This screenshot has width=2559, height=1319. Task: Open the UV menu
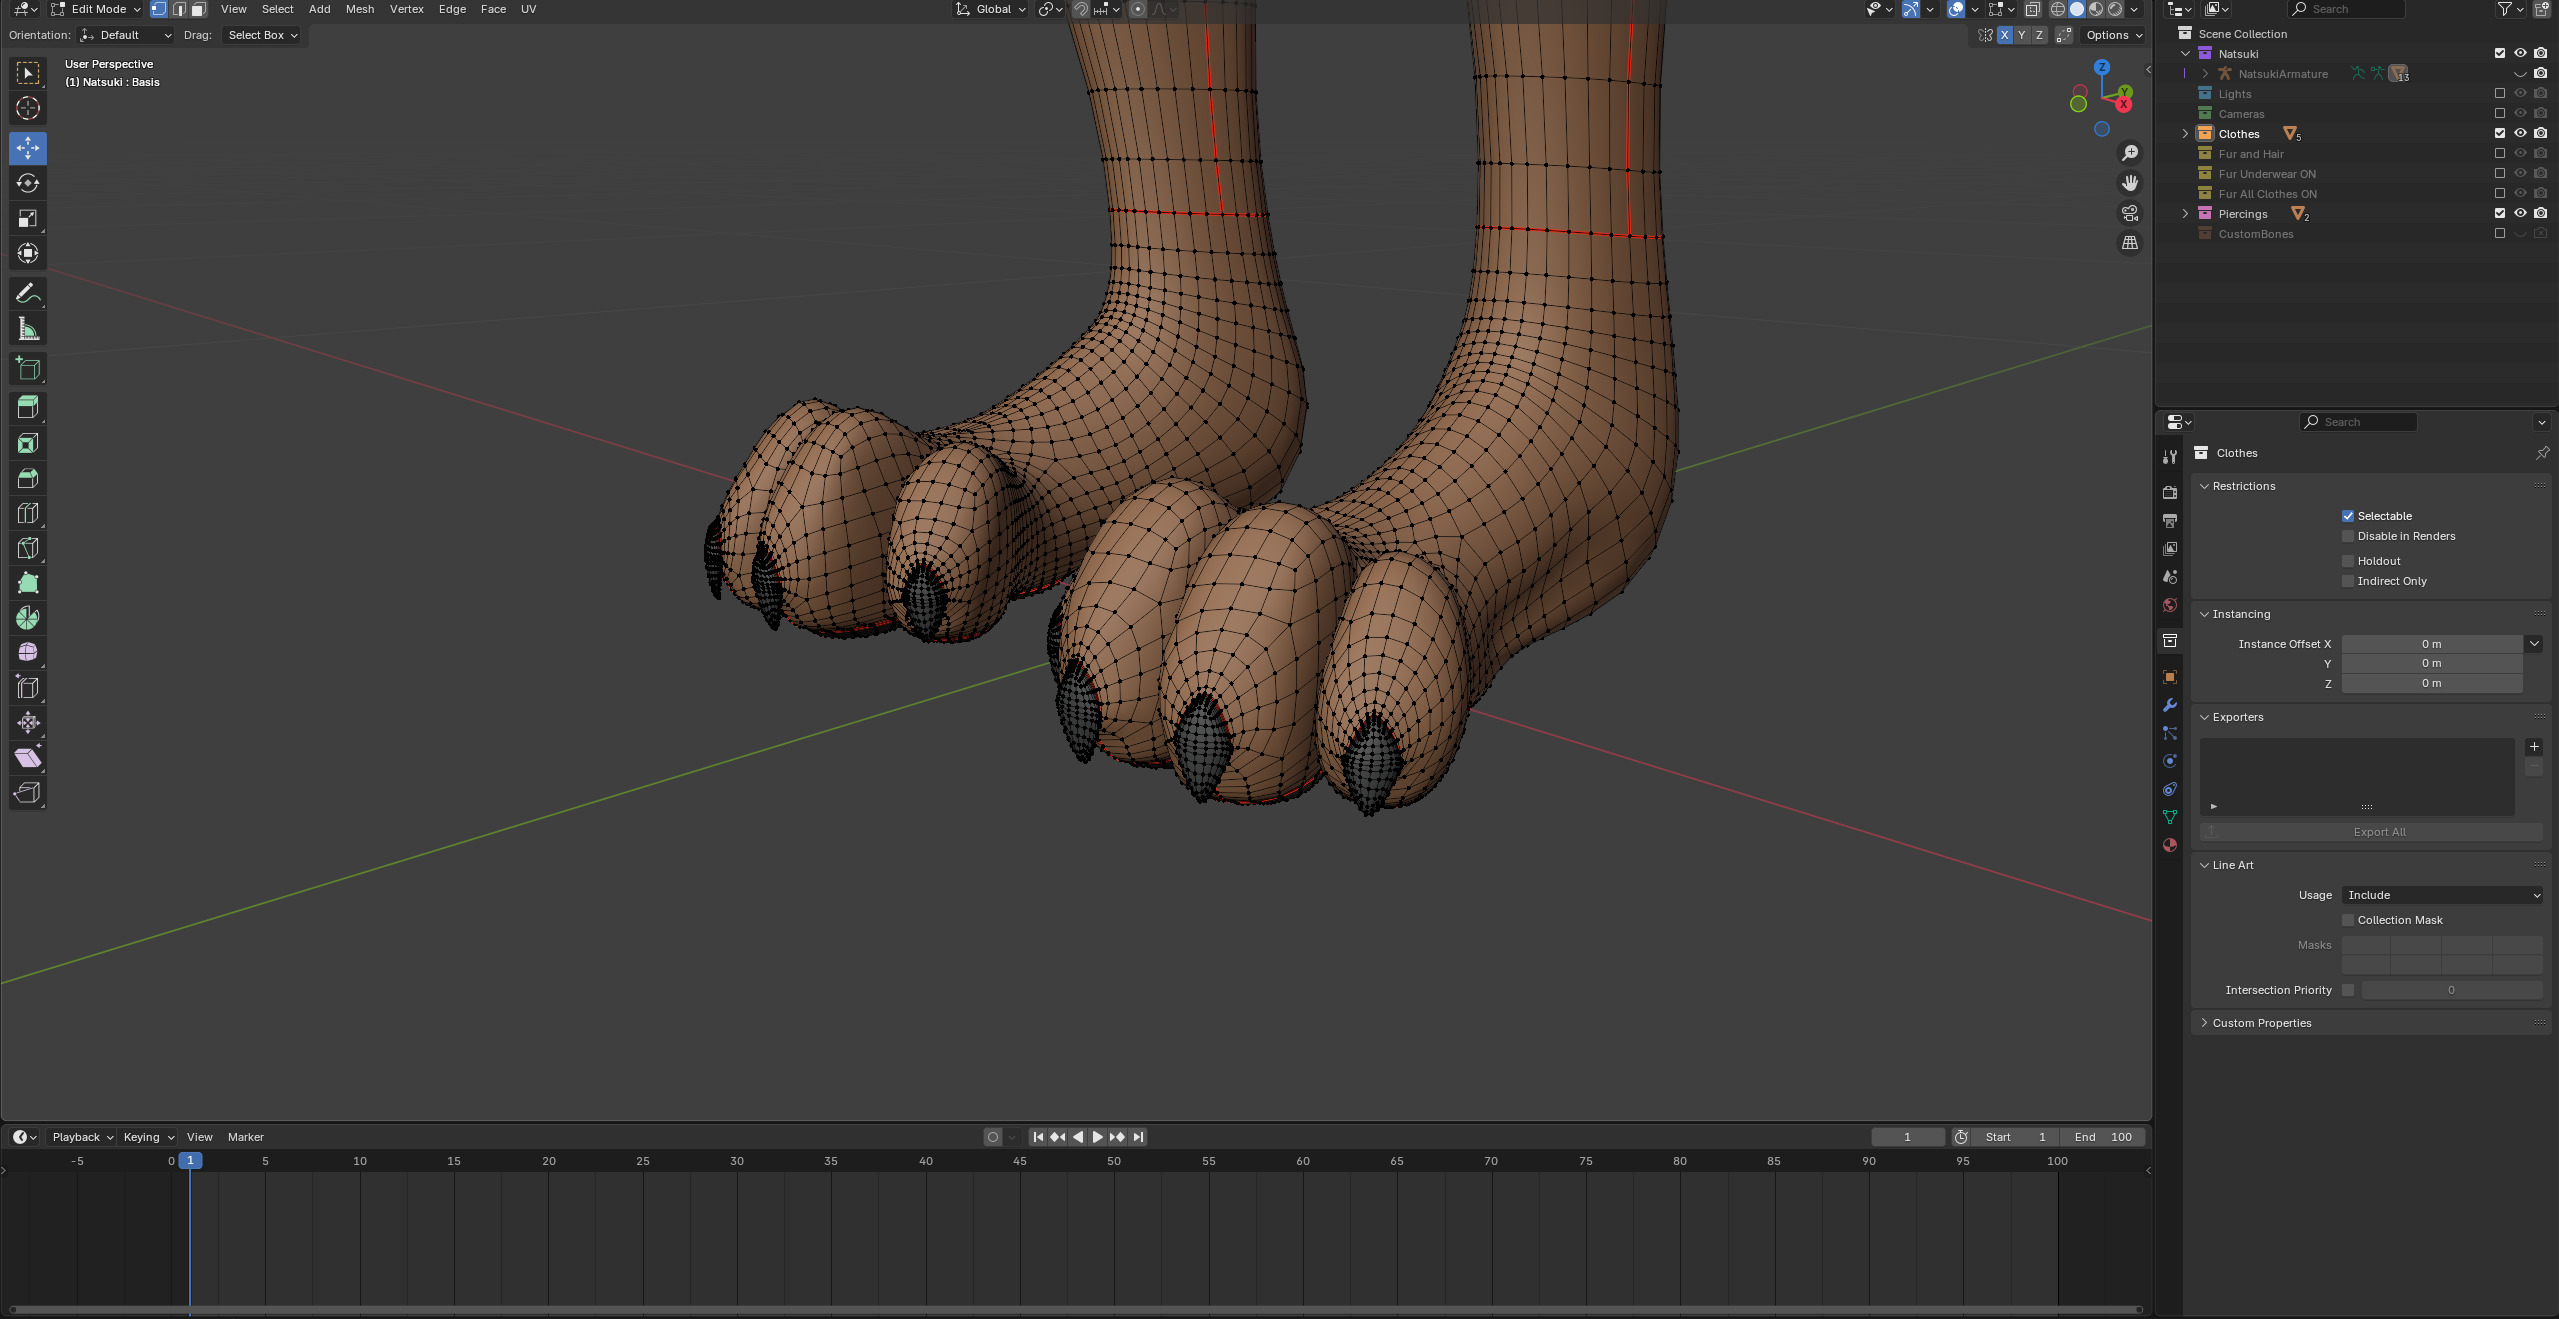tap(528, 9)
